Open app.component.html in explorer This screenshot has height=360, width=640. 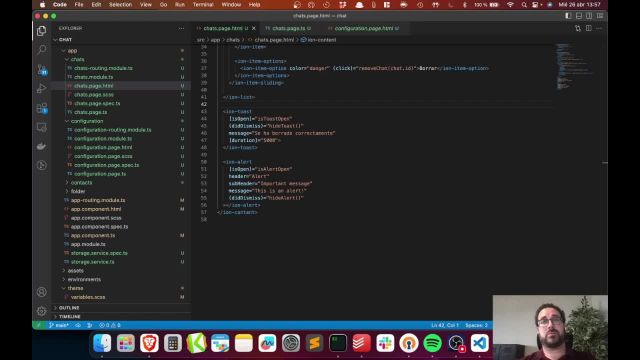[96, 209]
